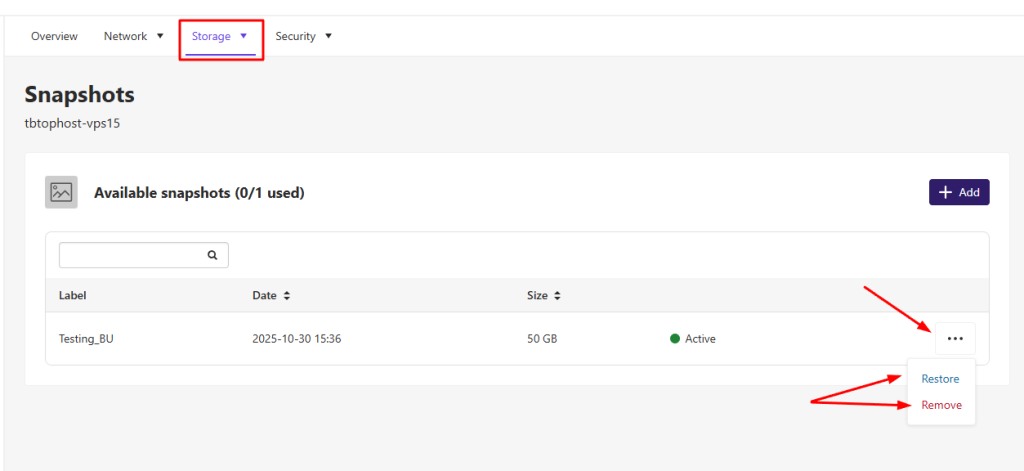Expand the Storage dropdown arrow
Image resolution: width=1024 pixels, height=471 pixels.
point(243,36)
